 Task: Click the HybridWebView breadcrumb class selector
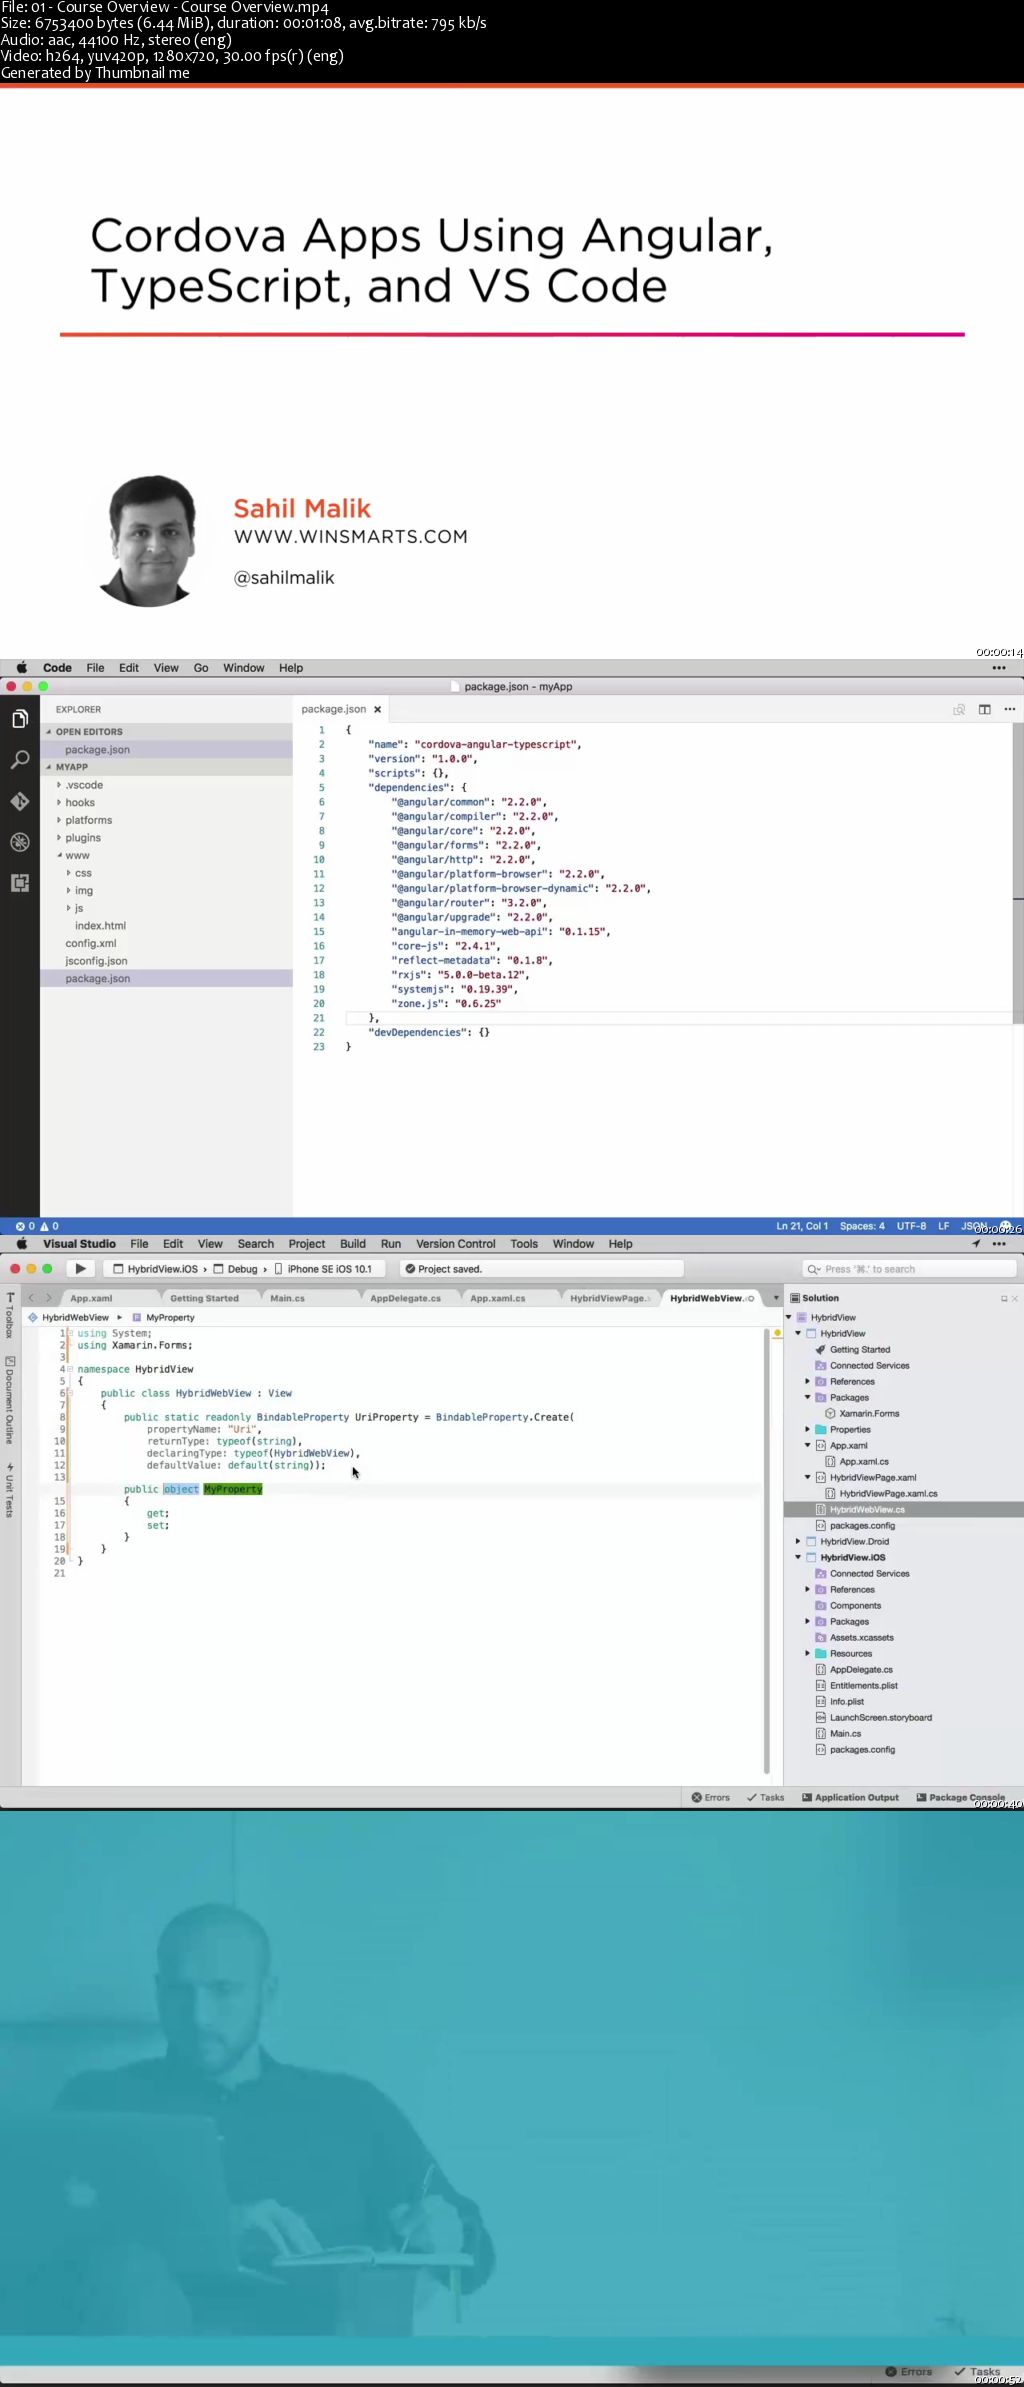click(69, 1318)
